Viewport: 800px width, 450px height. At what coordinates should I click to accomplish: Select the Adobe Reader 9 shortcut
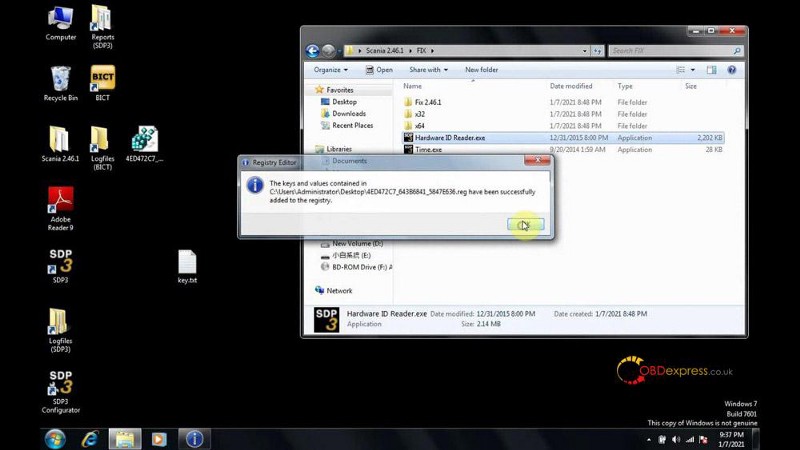tap(60, 209)
